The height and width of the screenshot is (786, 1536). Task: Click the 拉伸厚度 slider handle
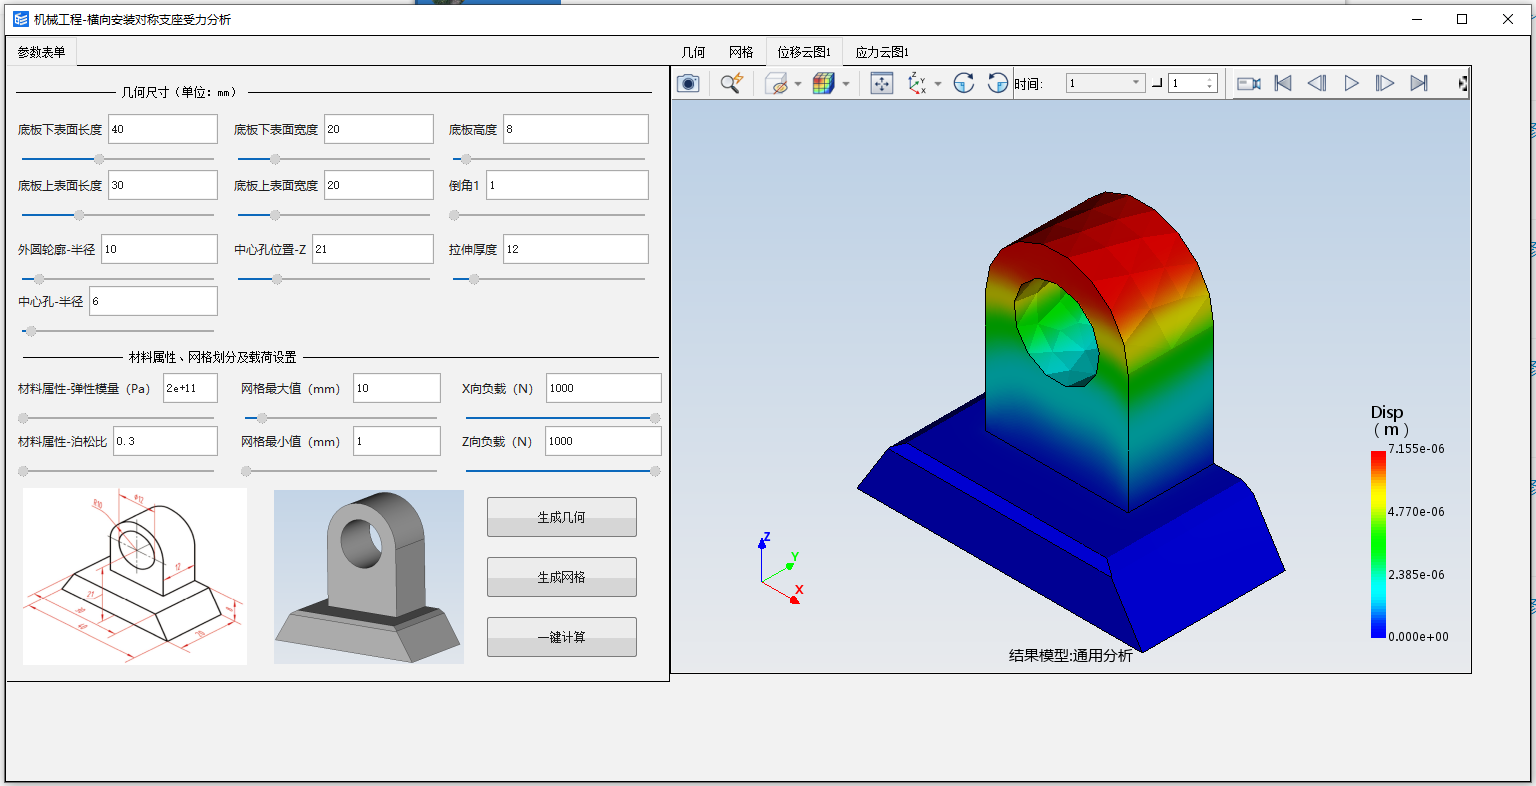pyautogui.click(x=474, y=279)
